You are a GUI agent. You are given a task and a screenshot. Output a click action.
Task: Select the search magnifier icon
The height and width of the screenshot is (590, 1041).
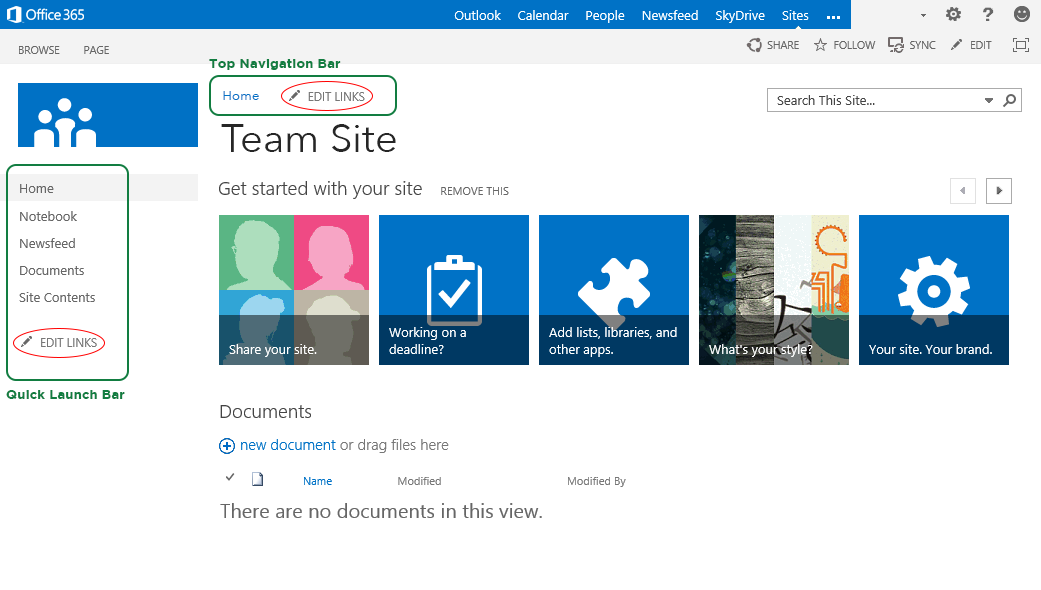[1010, 100]
